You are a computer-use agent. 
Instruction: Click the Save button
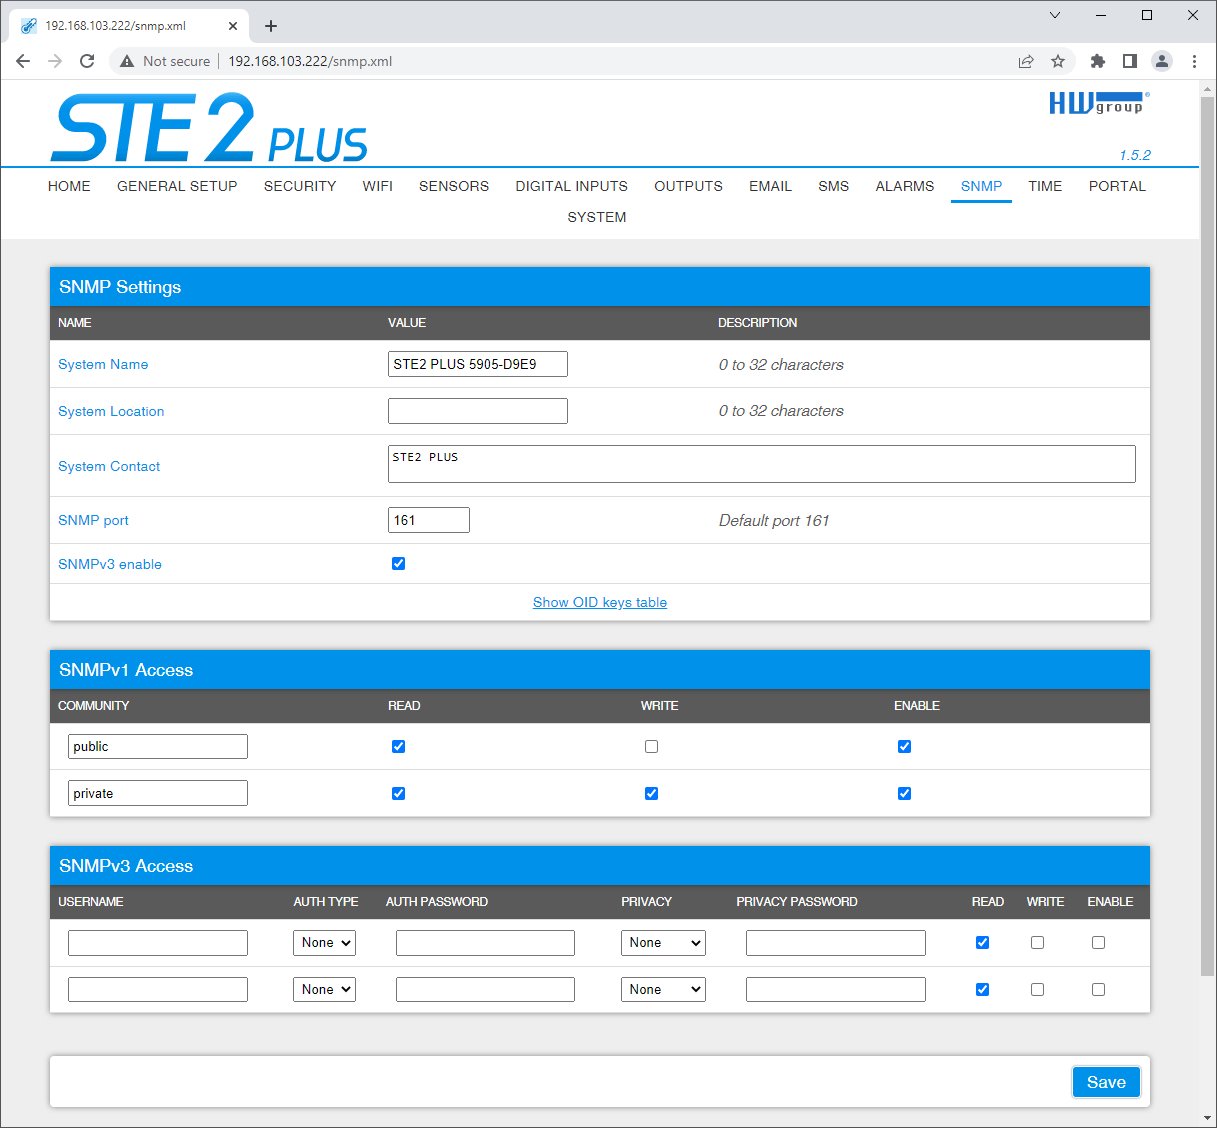tap(1105, 1082)
